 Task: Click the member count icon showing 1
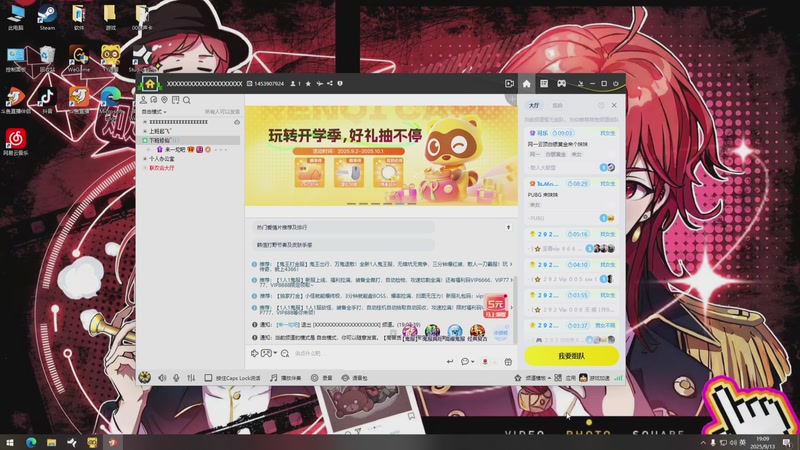coord(295,83)
